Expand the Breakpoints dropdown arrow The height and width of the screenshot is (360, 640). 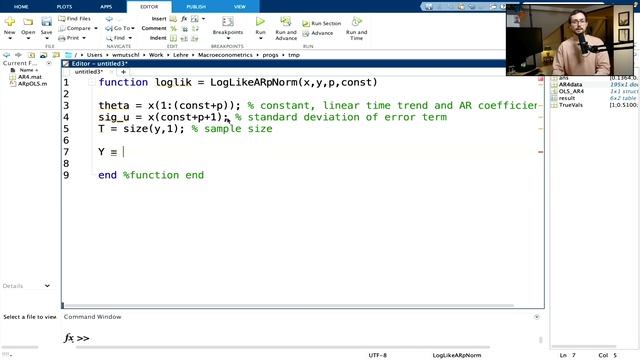228,38
